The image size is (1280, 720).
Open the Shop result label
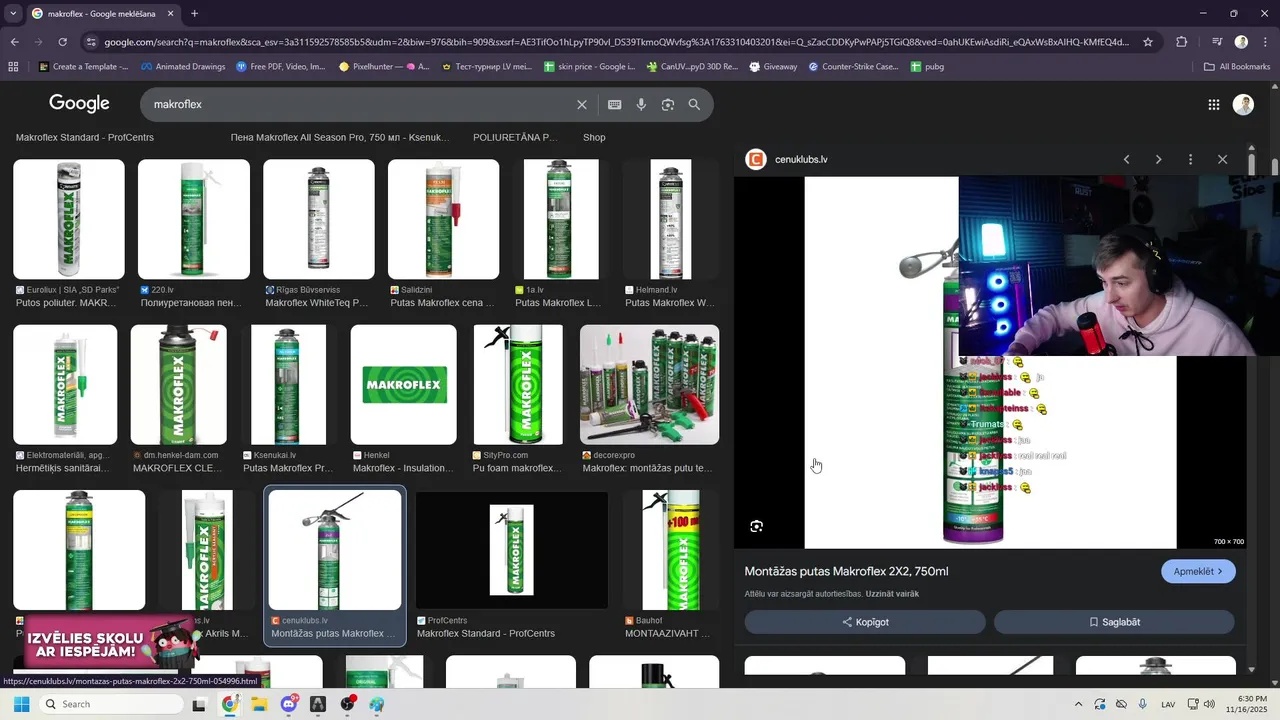pyautogui.click(x=594, y=137)
